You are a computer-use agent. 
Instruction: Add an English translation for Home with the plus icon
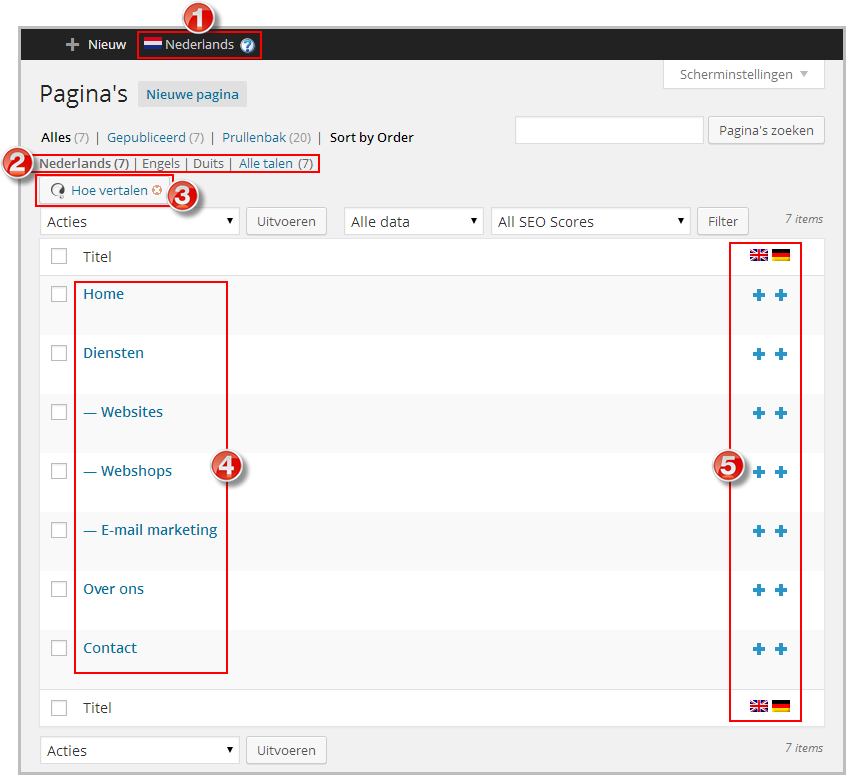tap(759, 294)
